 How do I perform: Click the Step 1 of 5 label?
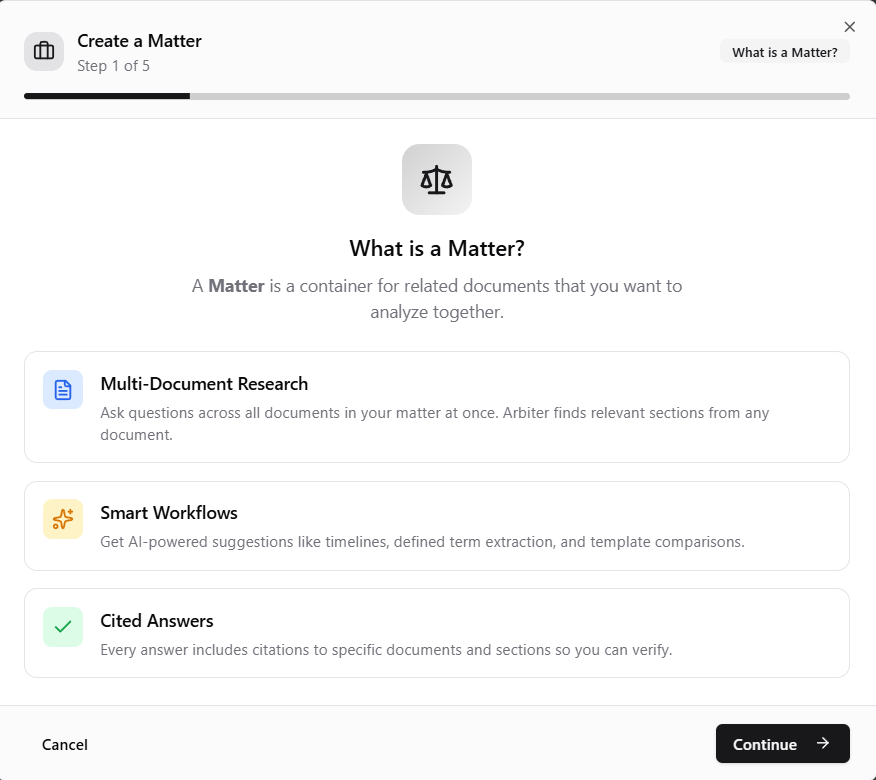tap(113, 65)
